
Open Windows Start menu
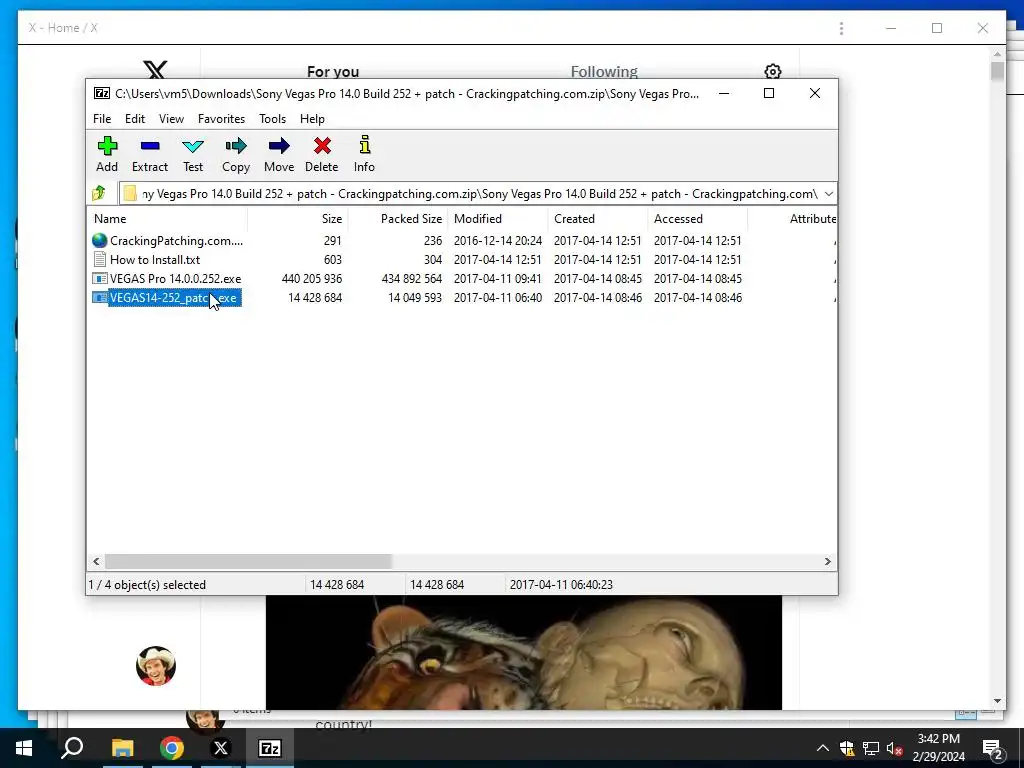24,748
